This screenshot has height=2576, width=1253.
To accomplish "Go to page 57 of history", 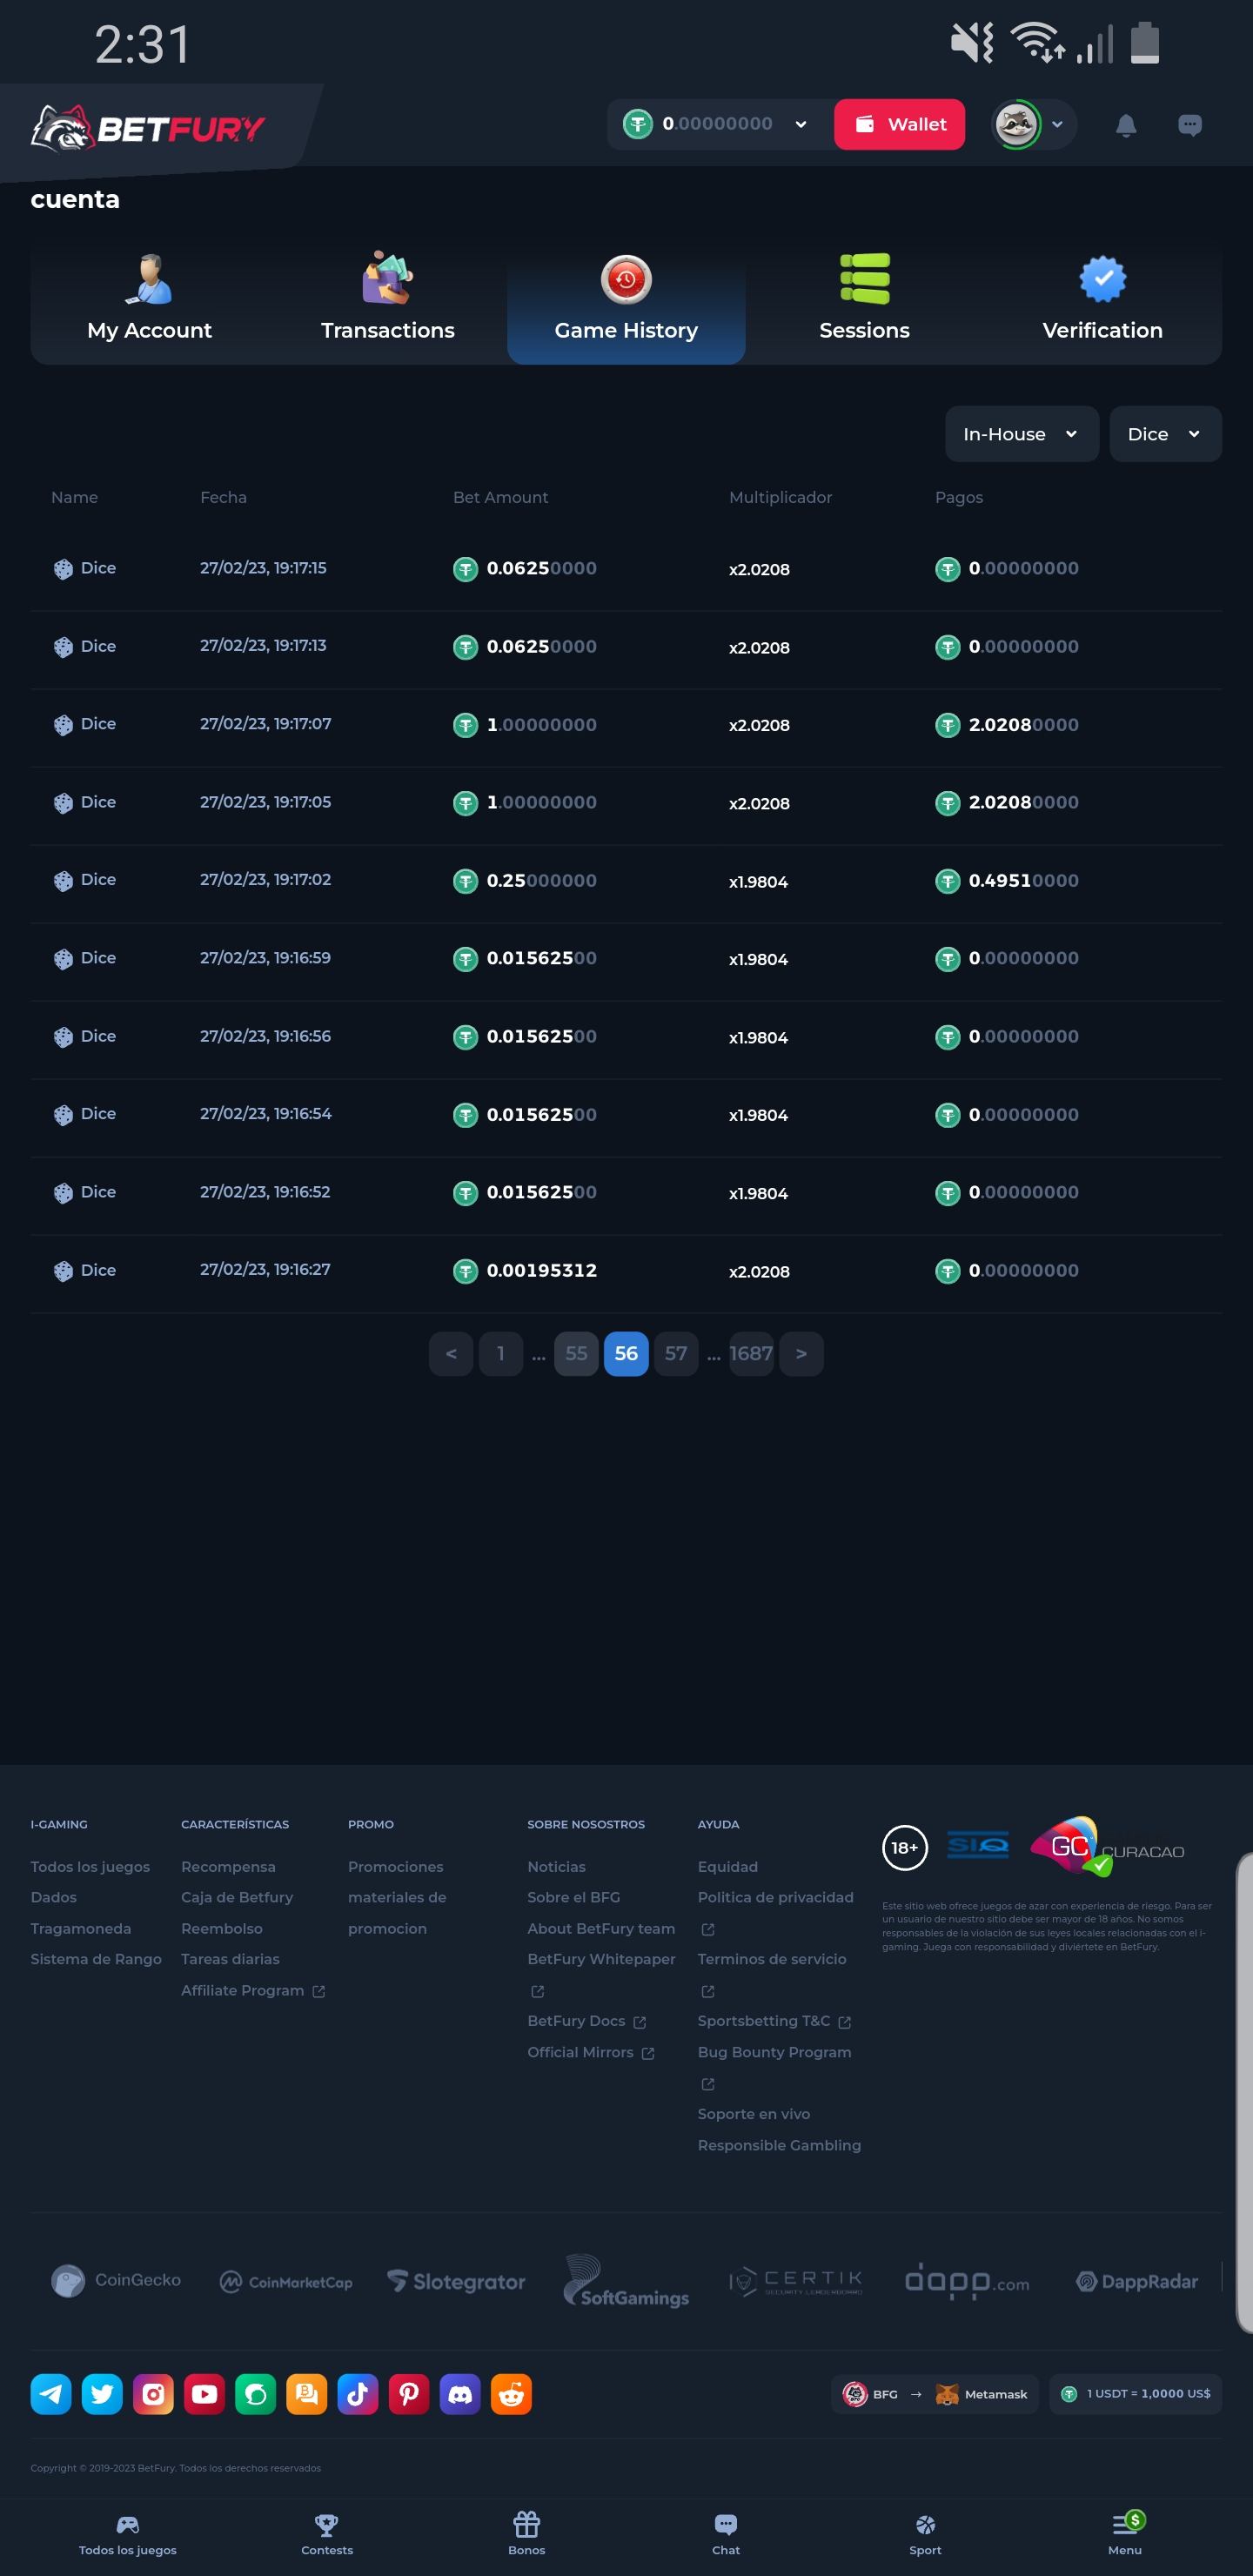I will coord(676,1353).
